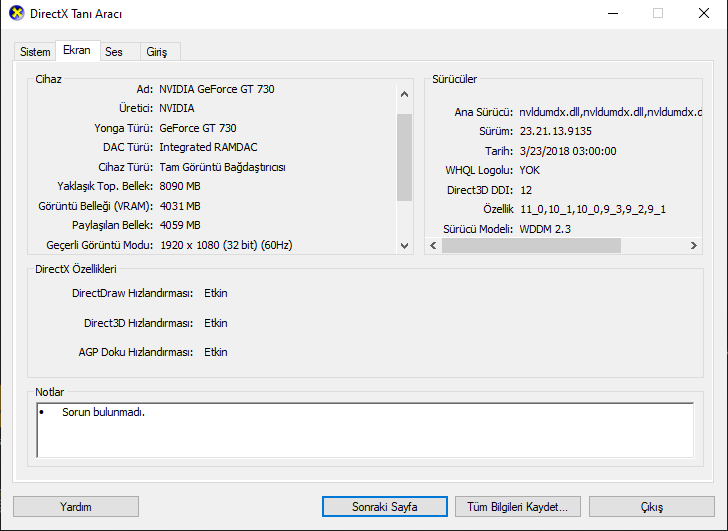The image size is (728, 531).
Task: Click the Geçerli Görüntü Modu label
Action: (100, 245)
